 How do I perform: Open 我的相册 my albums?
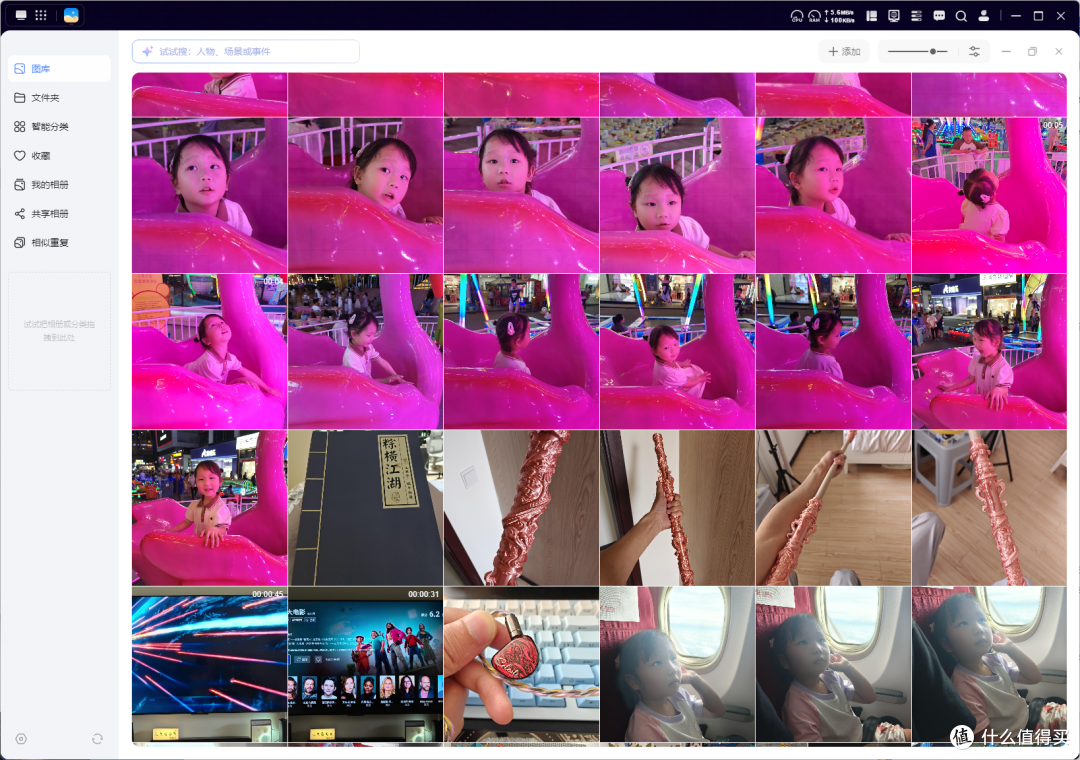59,185
